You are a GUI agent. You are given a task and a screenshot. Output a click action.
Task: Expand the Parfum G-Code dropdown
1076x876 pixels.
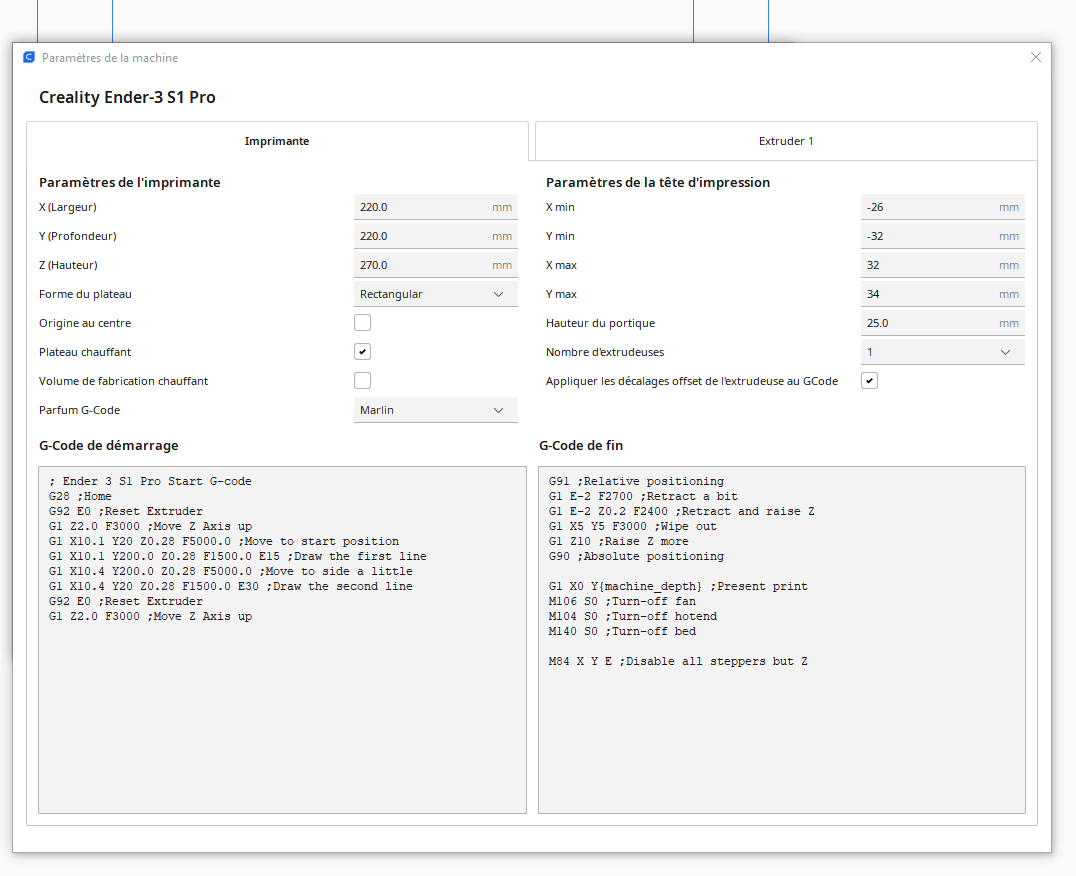435,410
